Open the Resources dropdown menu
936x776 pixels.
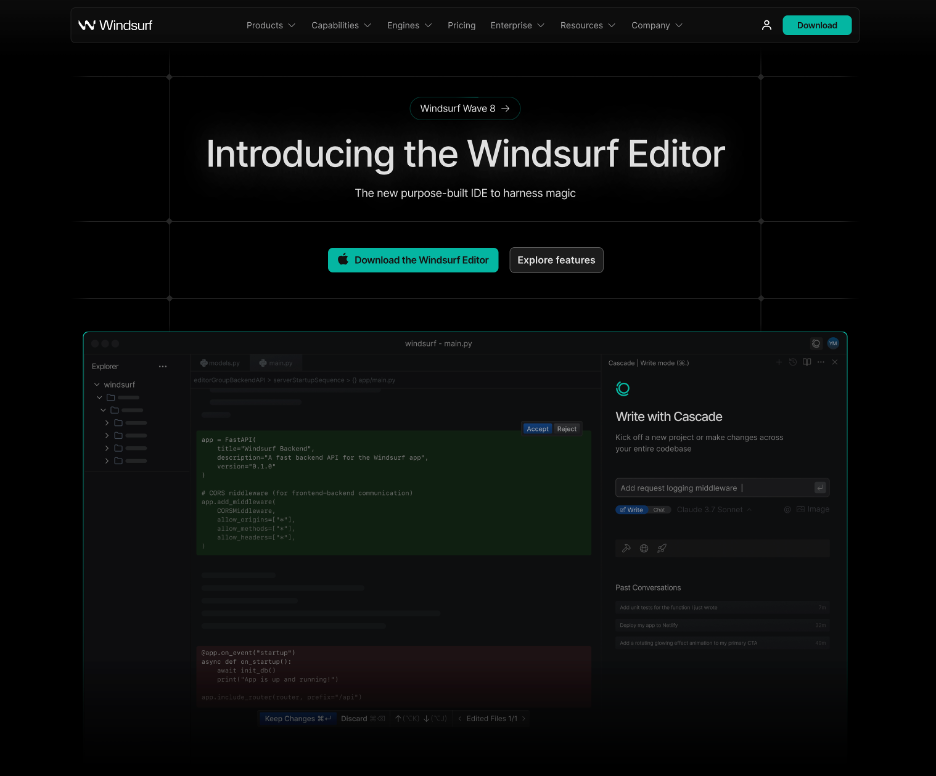[x=587, y=25]
